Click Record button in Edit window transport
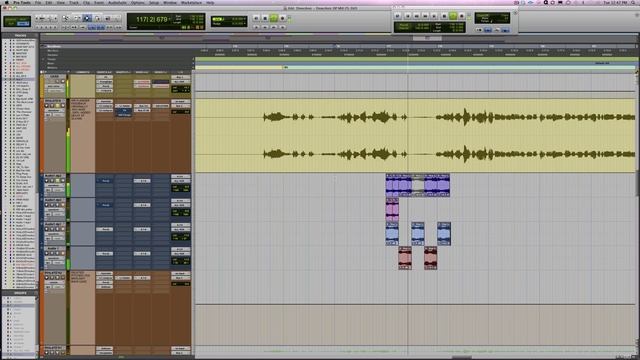 point(282,18)
